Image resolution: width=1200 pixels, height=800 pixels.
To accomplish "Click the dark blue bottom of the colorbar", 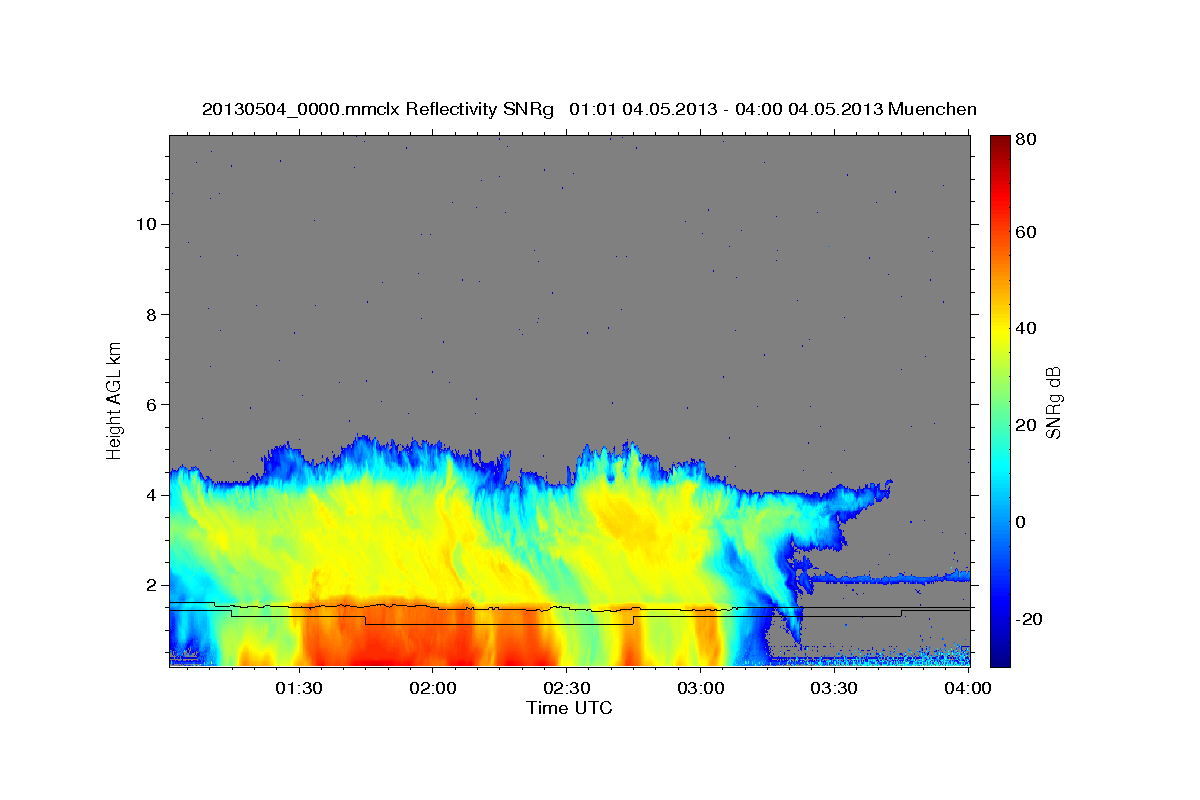I will 1000,655.
